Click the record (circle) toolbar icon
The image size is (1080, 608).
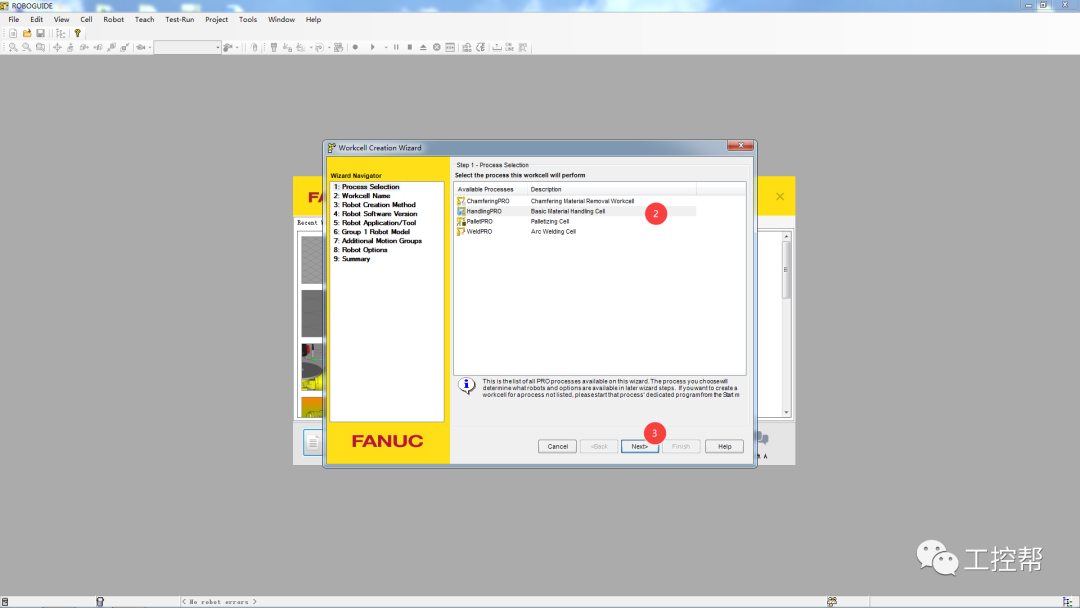[x=355, y=48]
